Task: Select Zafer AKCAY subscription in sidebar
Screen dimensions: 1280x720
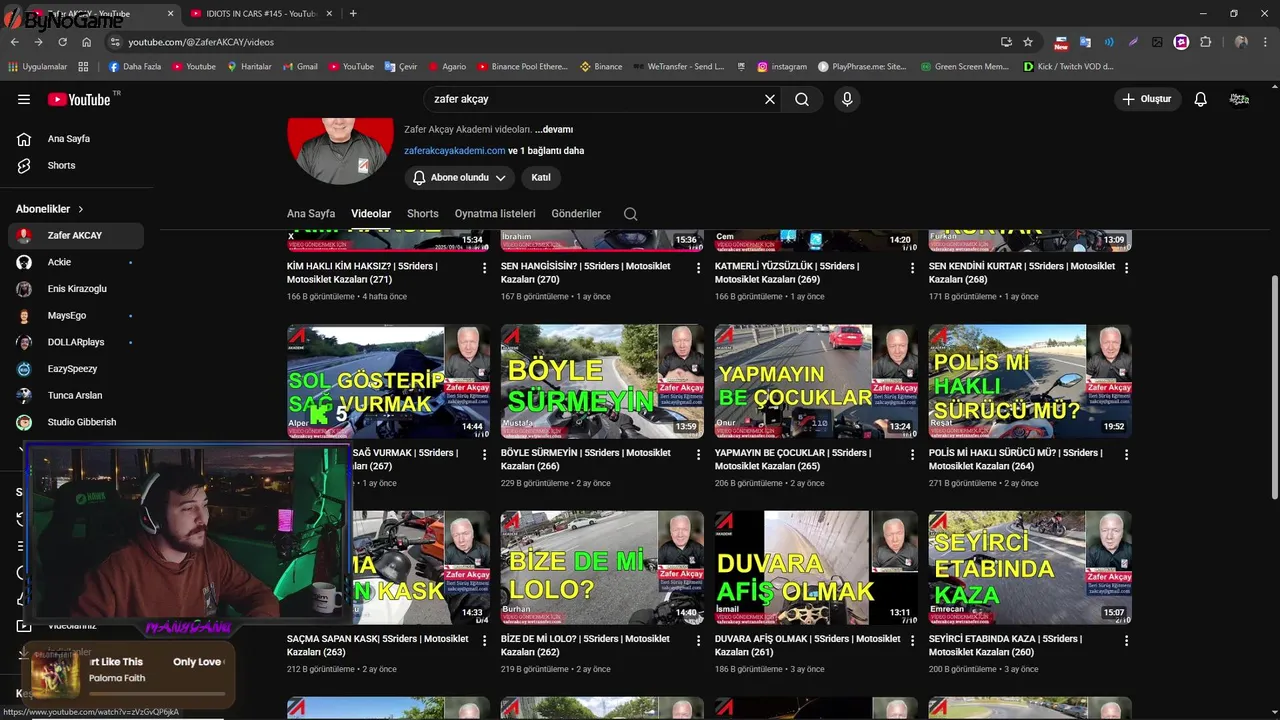Action: tap(75, 235)
